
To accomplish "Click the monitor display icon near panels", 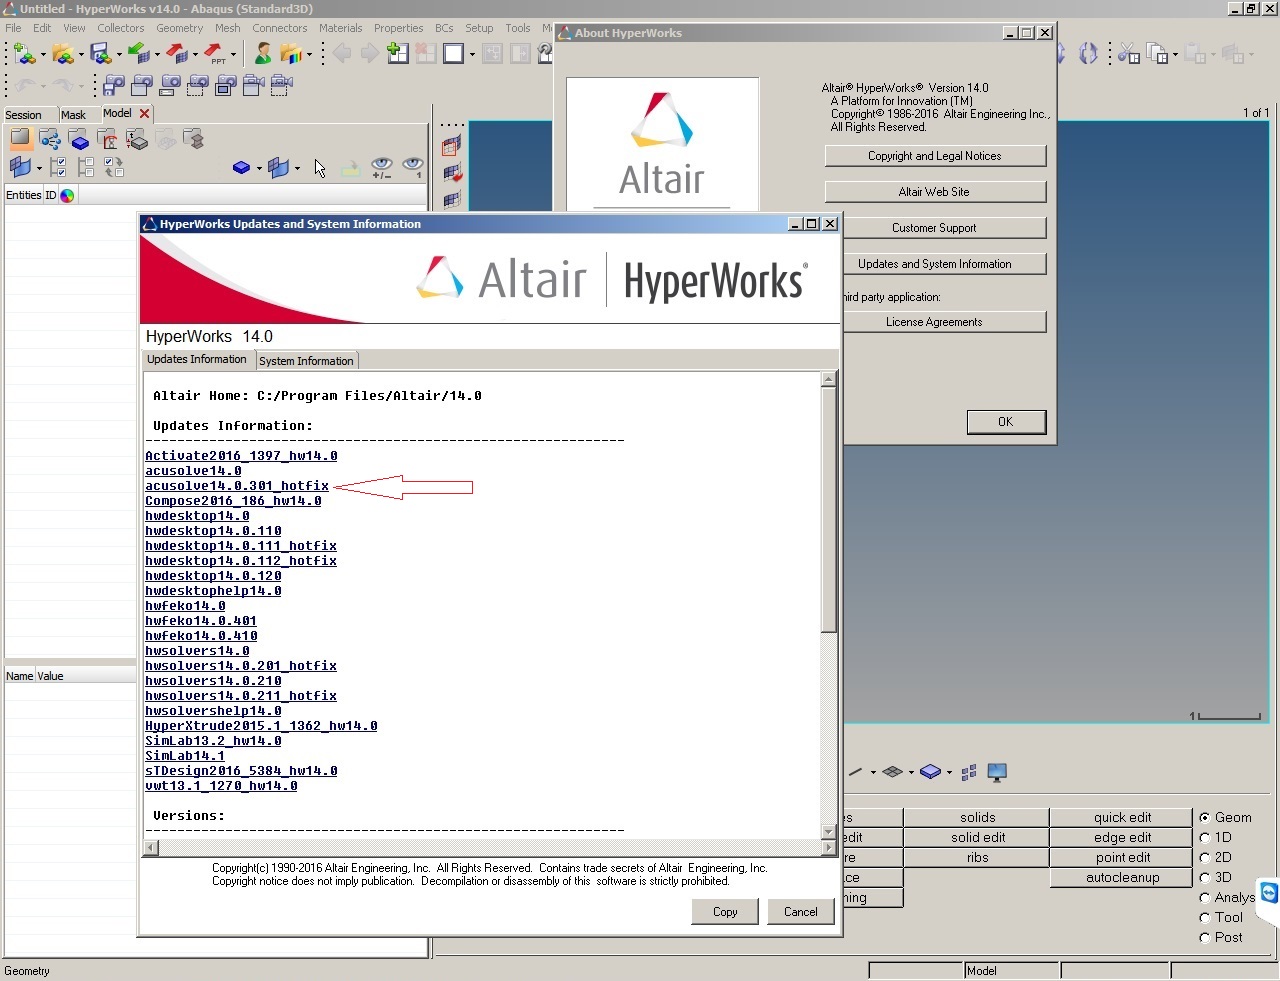I will coord(996,772).
